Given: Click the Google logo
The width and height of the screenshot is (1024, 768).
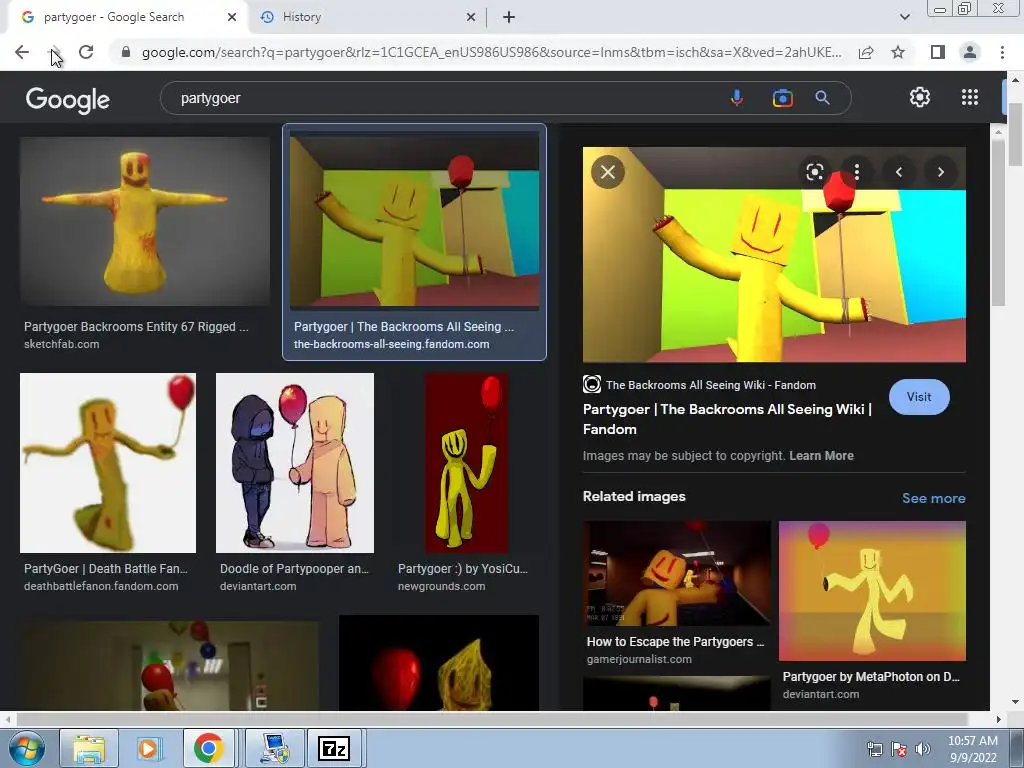Looking at the screenshot, I should (67, 99).
